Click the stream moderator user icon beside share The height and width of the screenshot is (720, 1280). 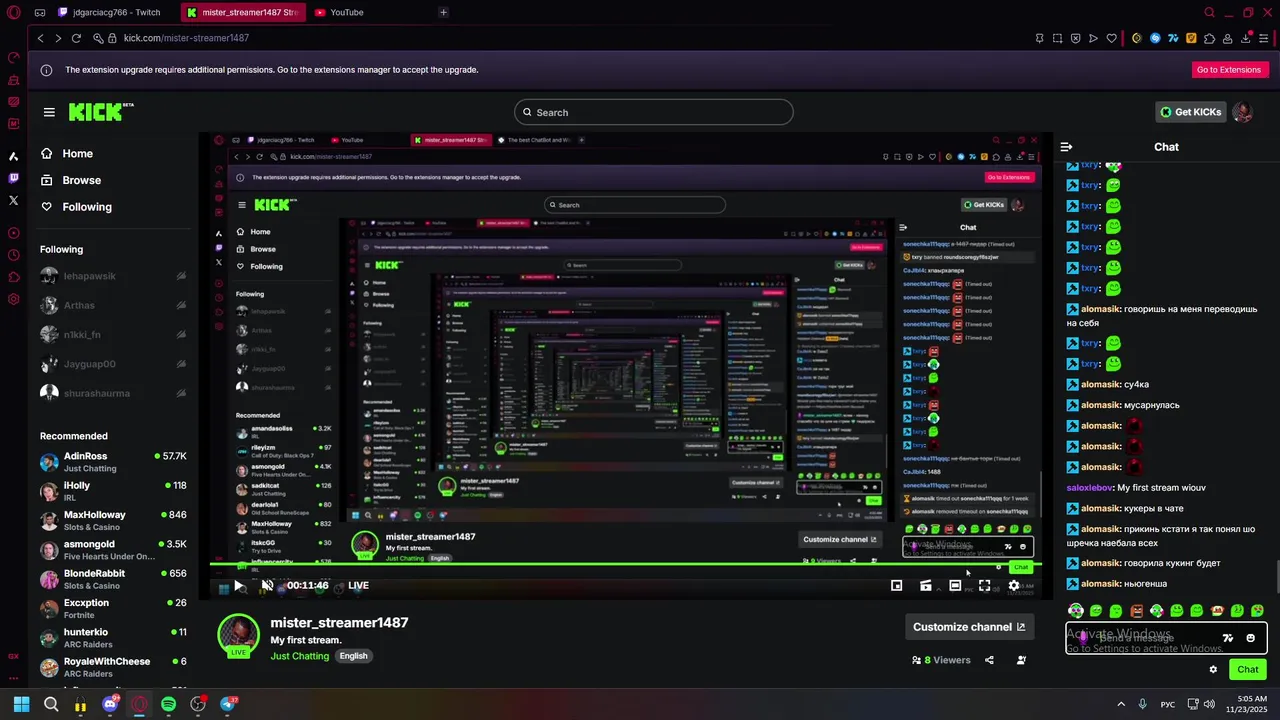click(1021, 660)
